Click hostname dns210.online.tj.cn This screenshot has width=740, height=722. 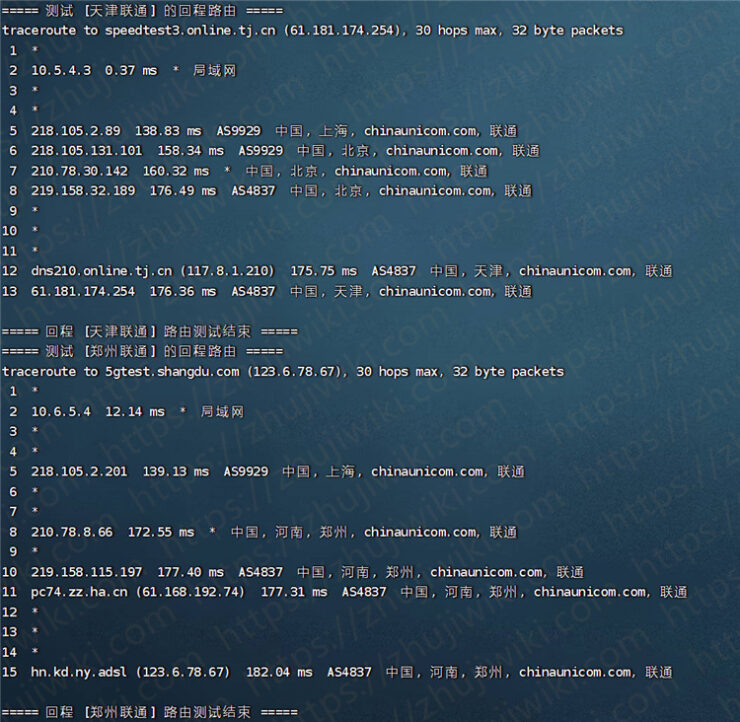click(x=102, y=271)
